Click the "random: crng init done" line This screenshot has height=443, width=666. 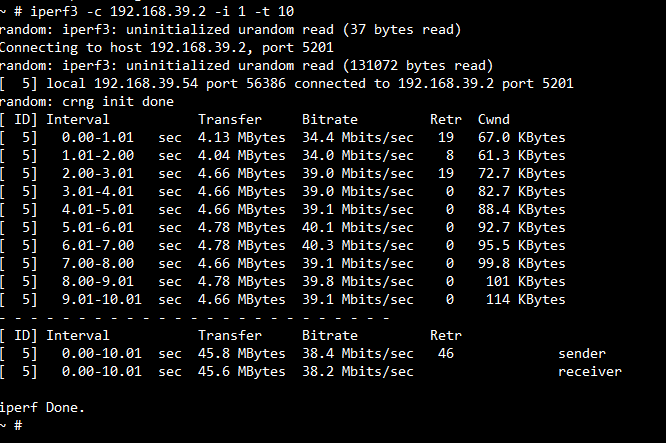tap(87, 102)
